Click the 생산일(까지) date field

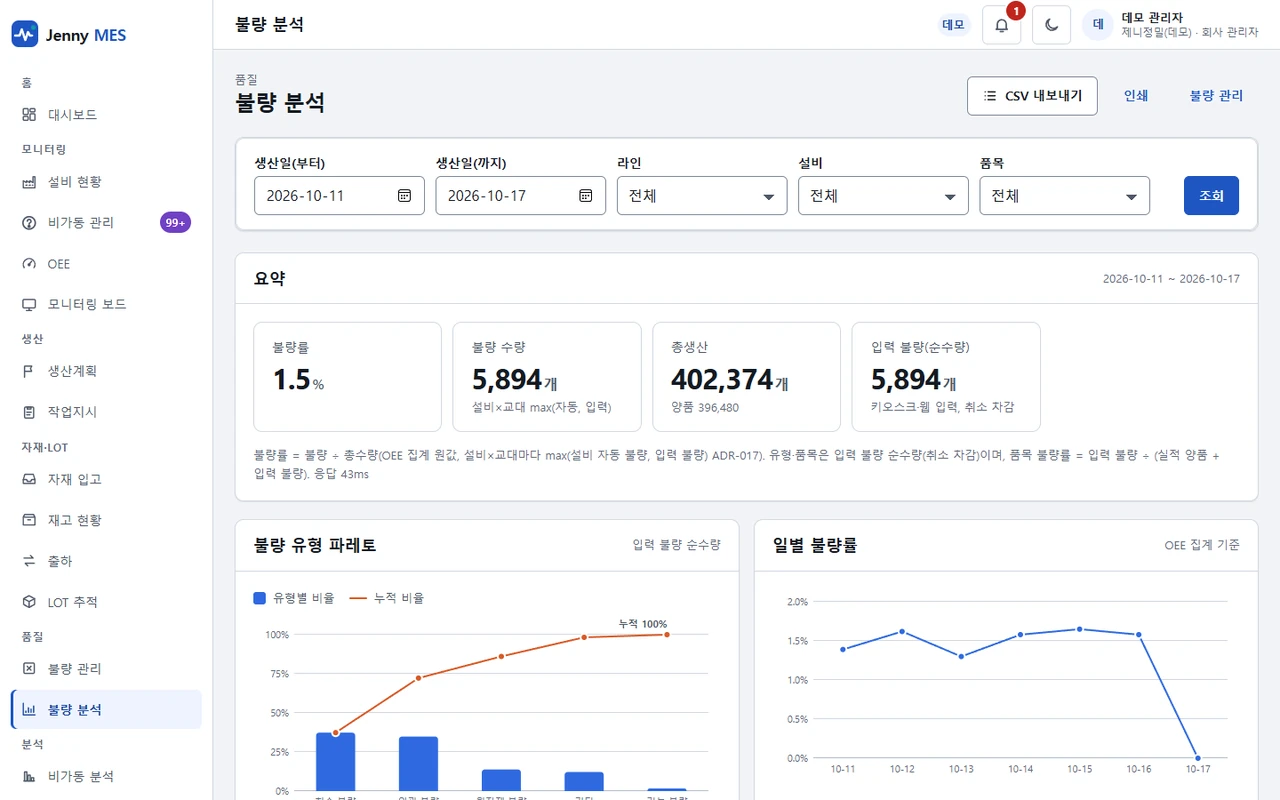coord(521,196)
